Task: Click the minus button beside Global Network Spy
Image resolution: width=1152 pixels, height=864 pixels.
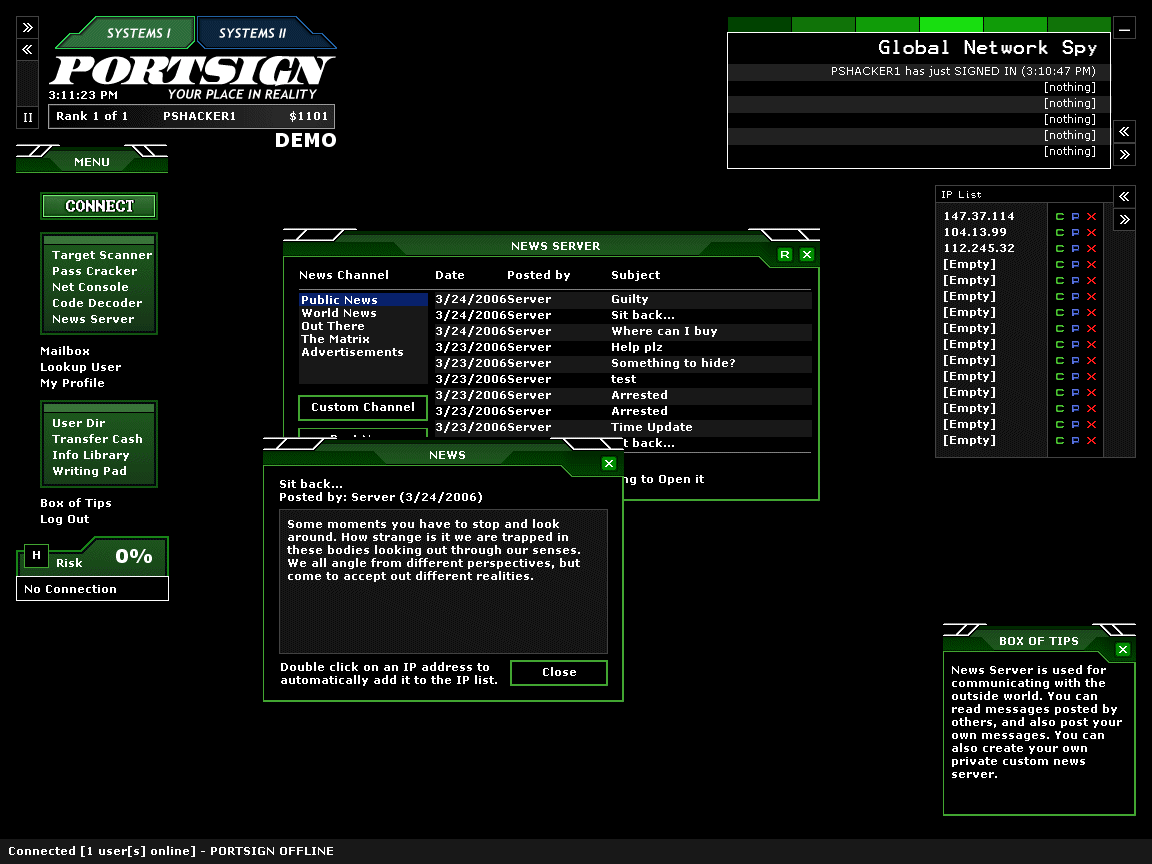Action: (1124, 29)
